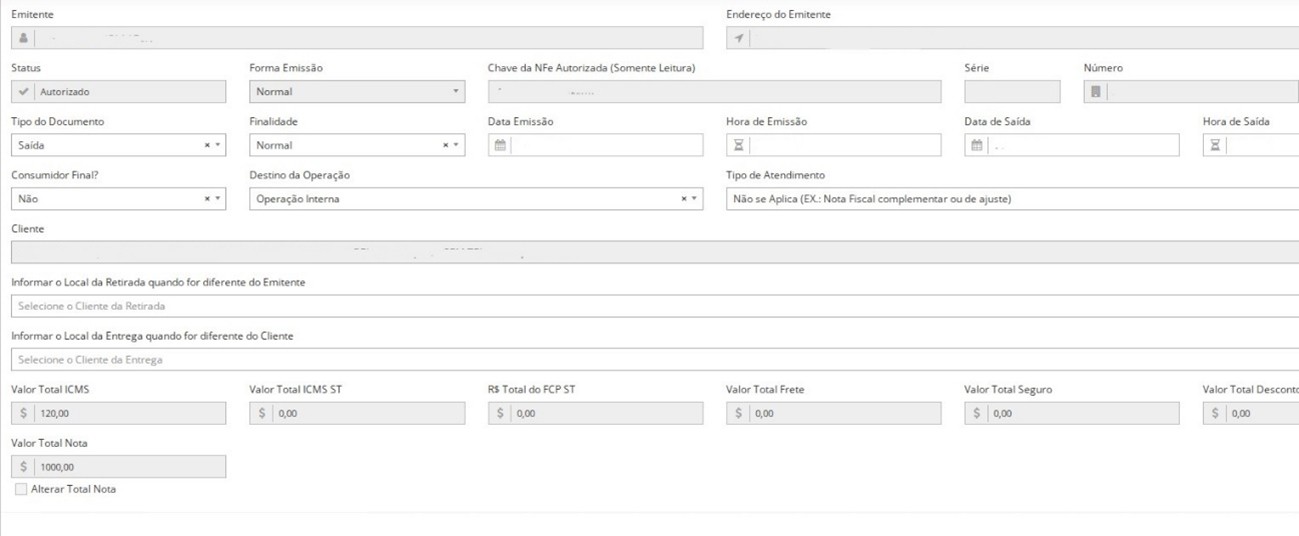Click the Emitente field
1299x536 pixels.
coord(357,38)
